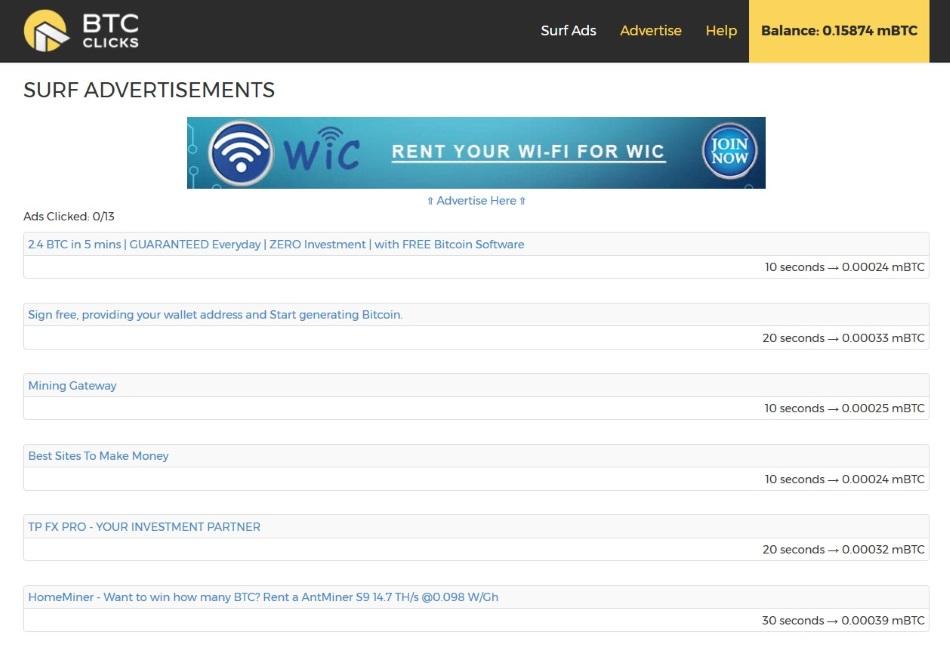Open the HomeMiner AntMiner S9 ad

coord(263,597)
